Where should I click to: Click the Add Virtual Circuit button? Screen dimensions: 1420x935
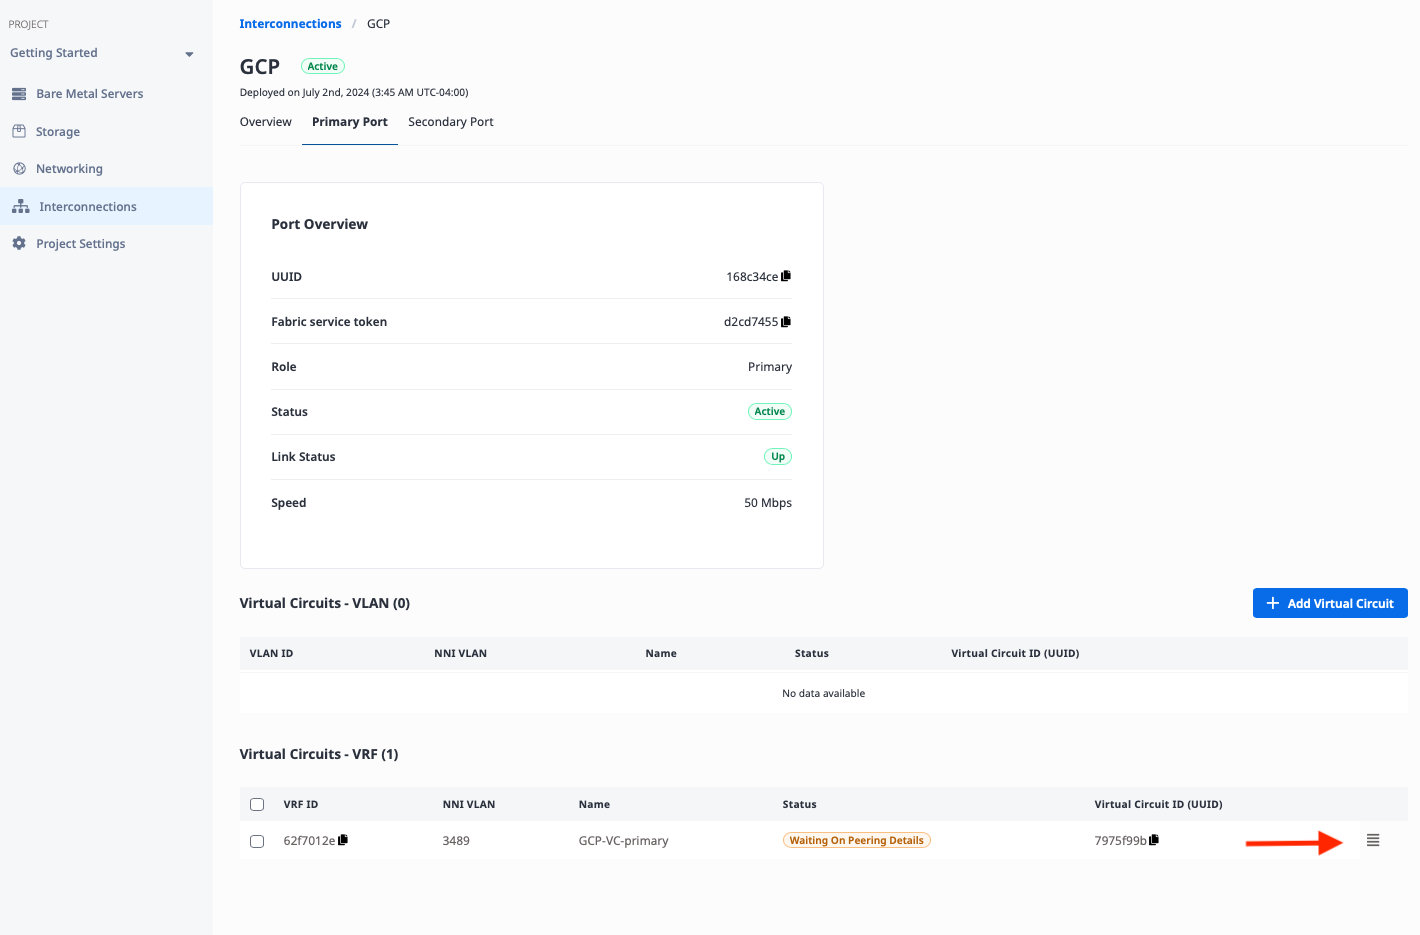pyautogui.click(x=1330, y=603)
